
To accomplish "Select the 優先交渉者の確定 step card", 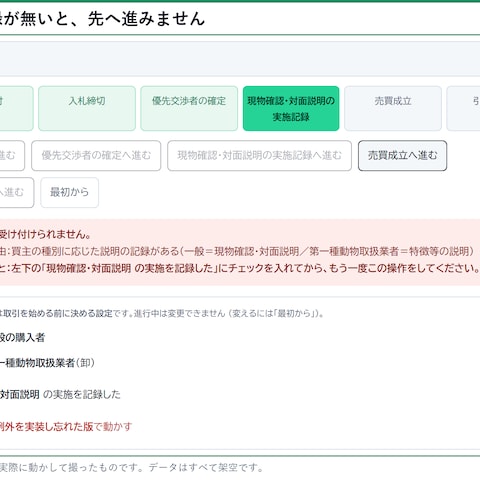I will [189, 108].
